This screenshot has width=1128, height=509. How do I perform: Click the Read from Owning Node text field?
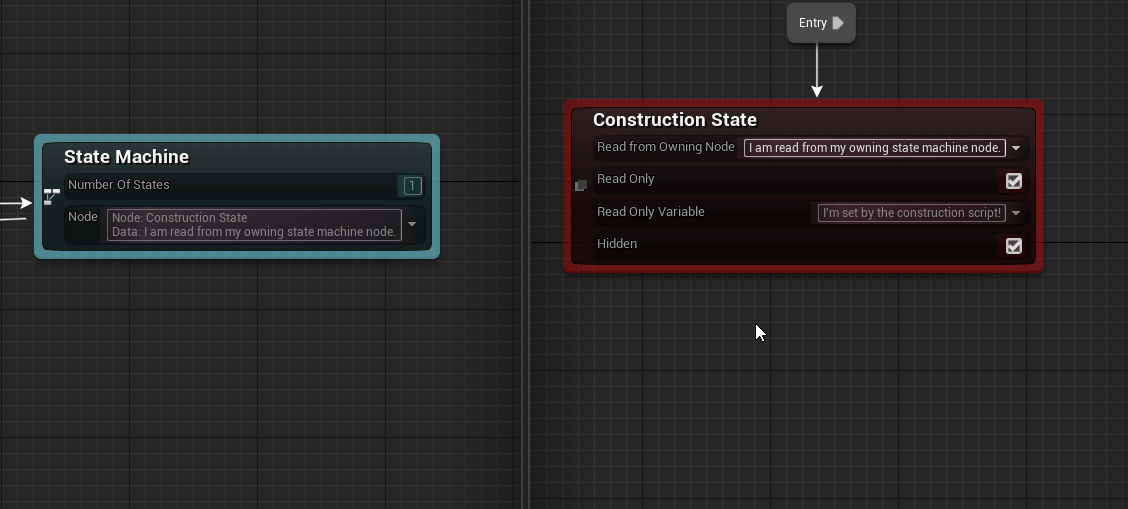point(874,148)
